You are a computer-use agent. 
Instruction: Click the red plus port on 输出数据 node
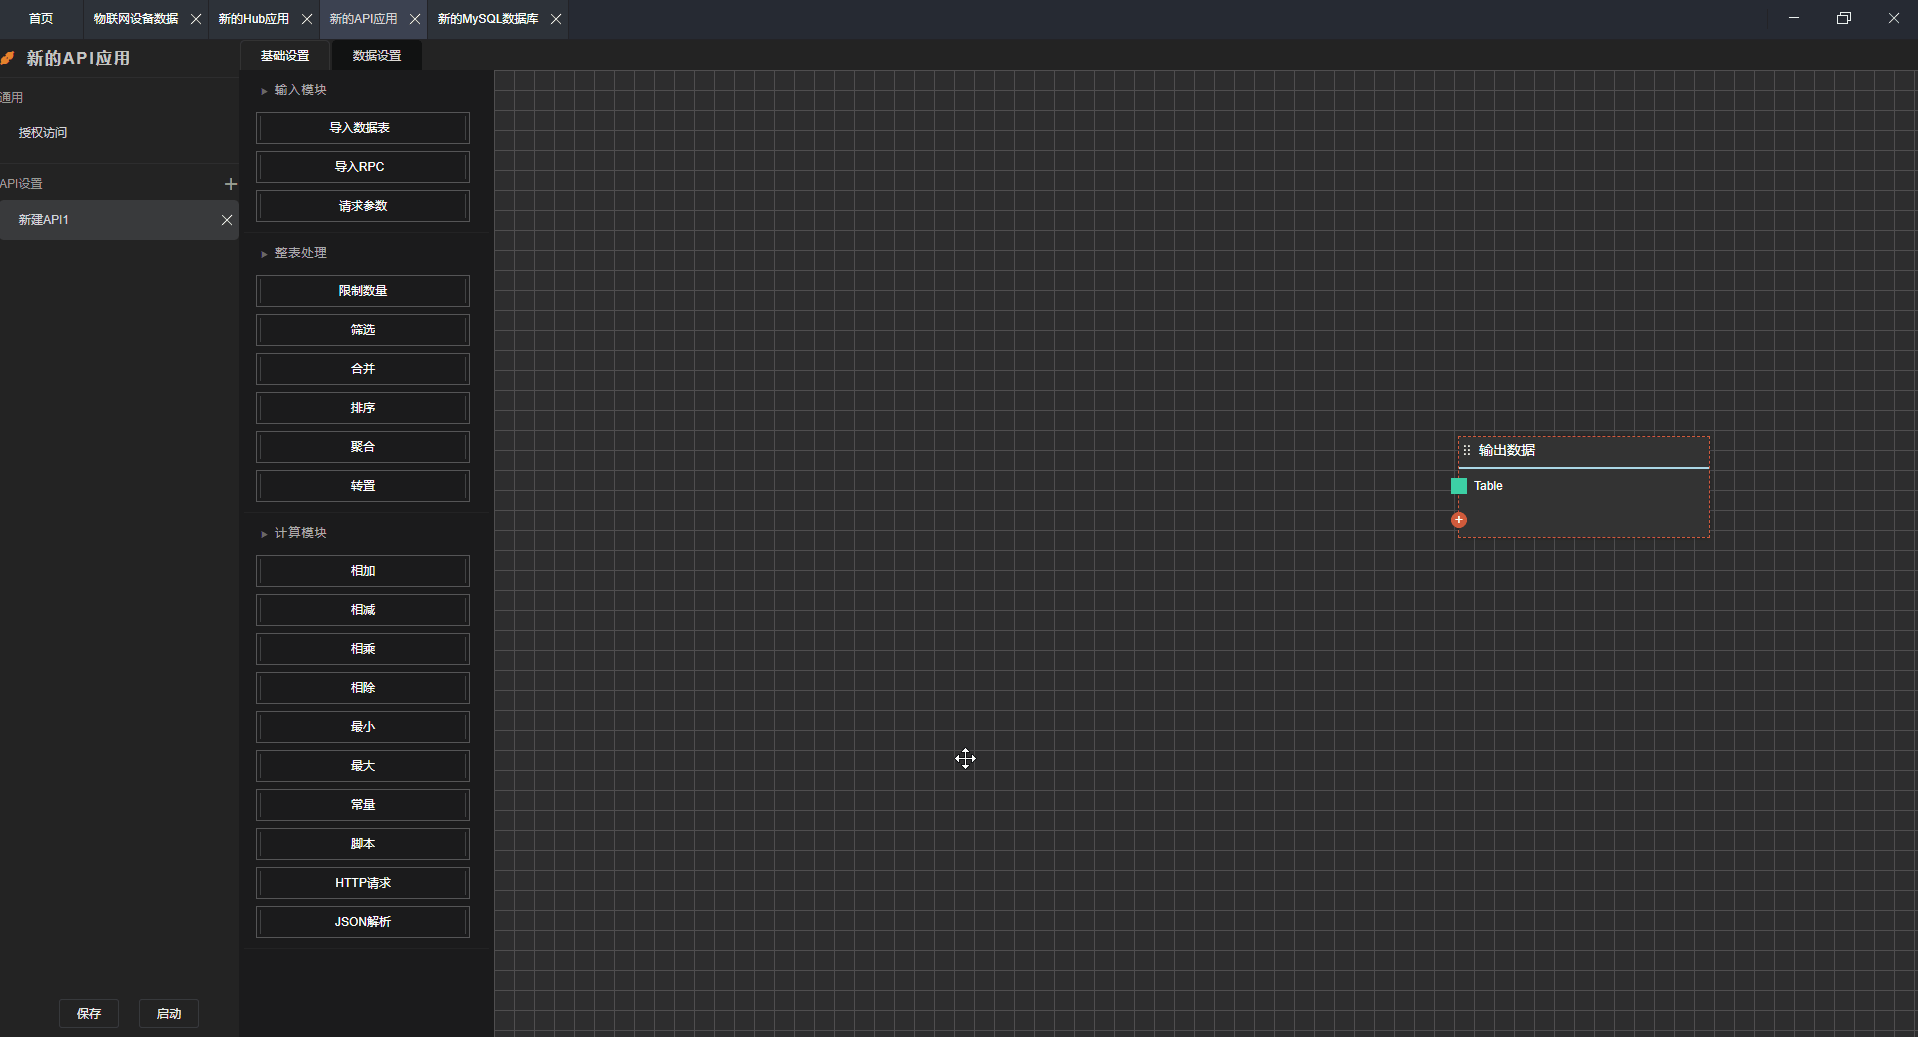(x=1459, y=520)
